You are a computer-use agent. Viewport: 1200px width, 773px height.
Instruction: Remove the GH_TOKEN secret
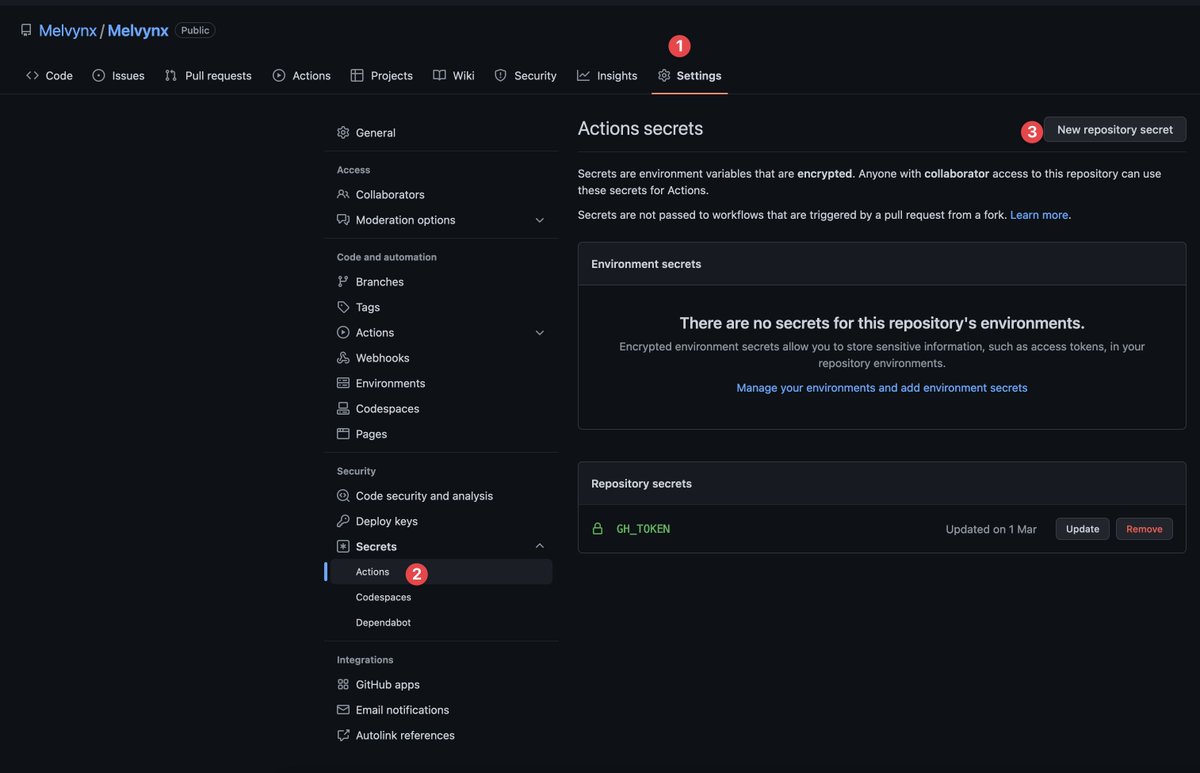coord(1143,527)
